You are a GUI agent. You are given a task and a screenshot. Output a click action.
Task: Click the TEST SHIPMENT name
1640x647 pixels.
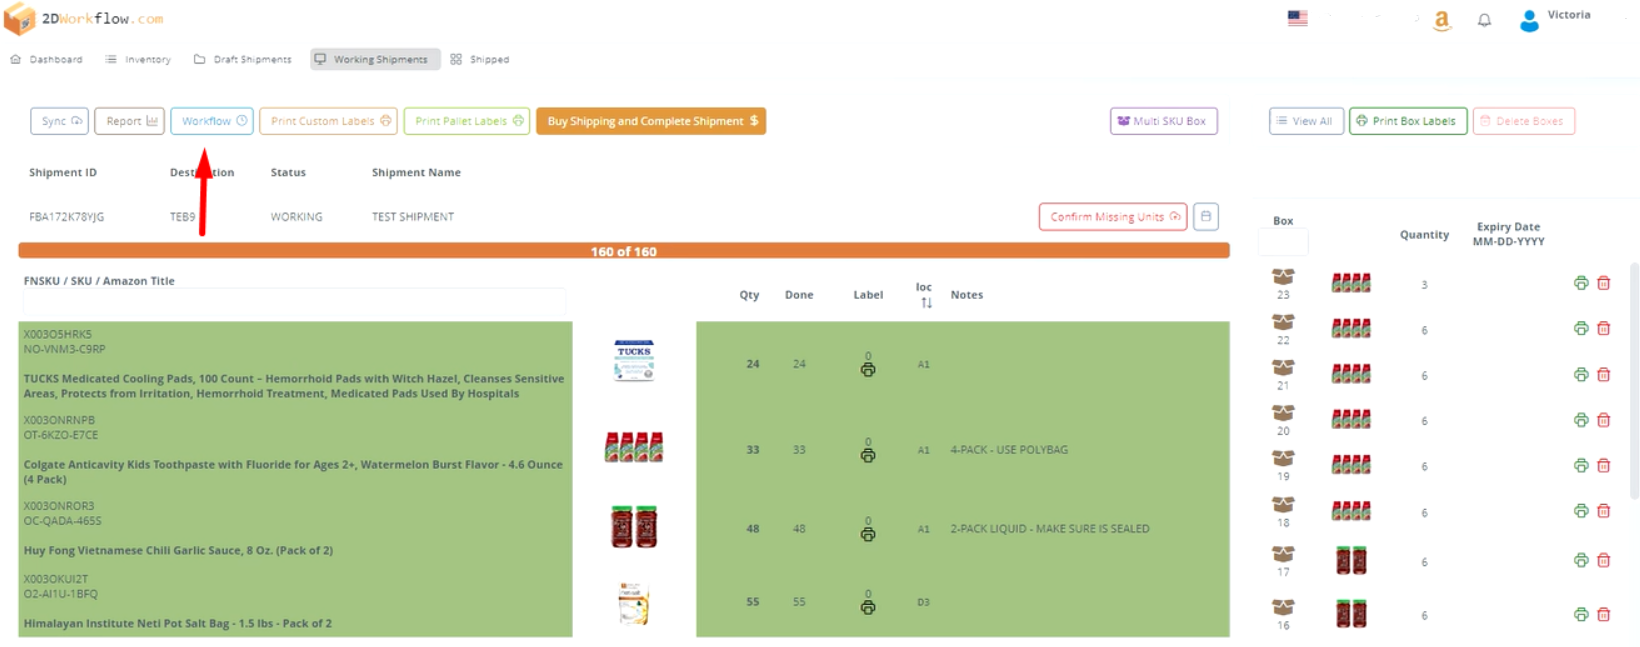point(413,217)
